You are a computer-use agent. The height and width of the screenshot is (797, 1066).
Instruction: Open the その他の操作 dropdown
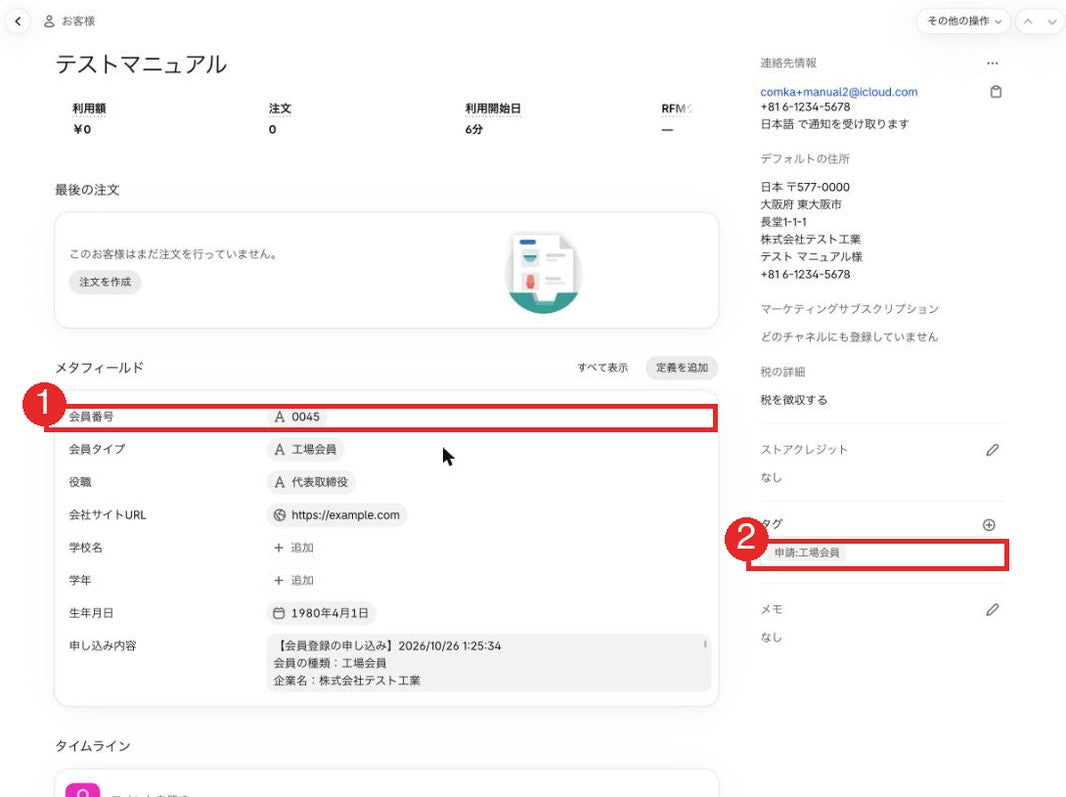click(x=963, y=21)
